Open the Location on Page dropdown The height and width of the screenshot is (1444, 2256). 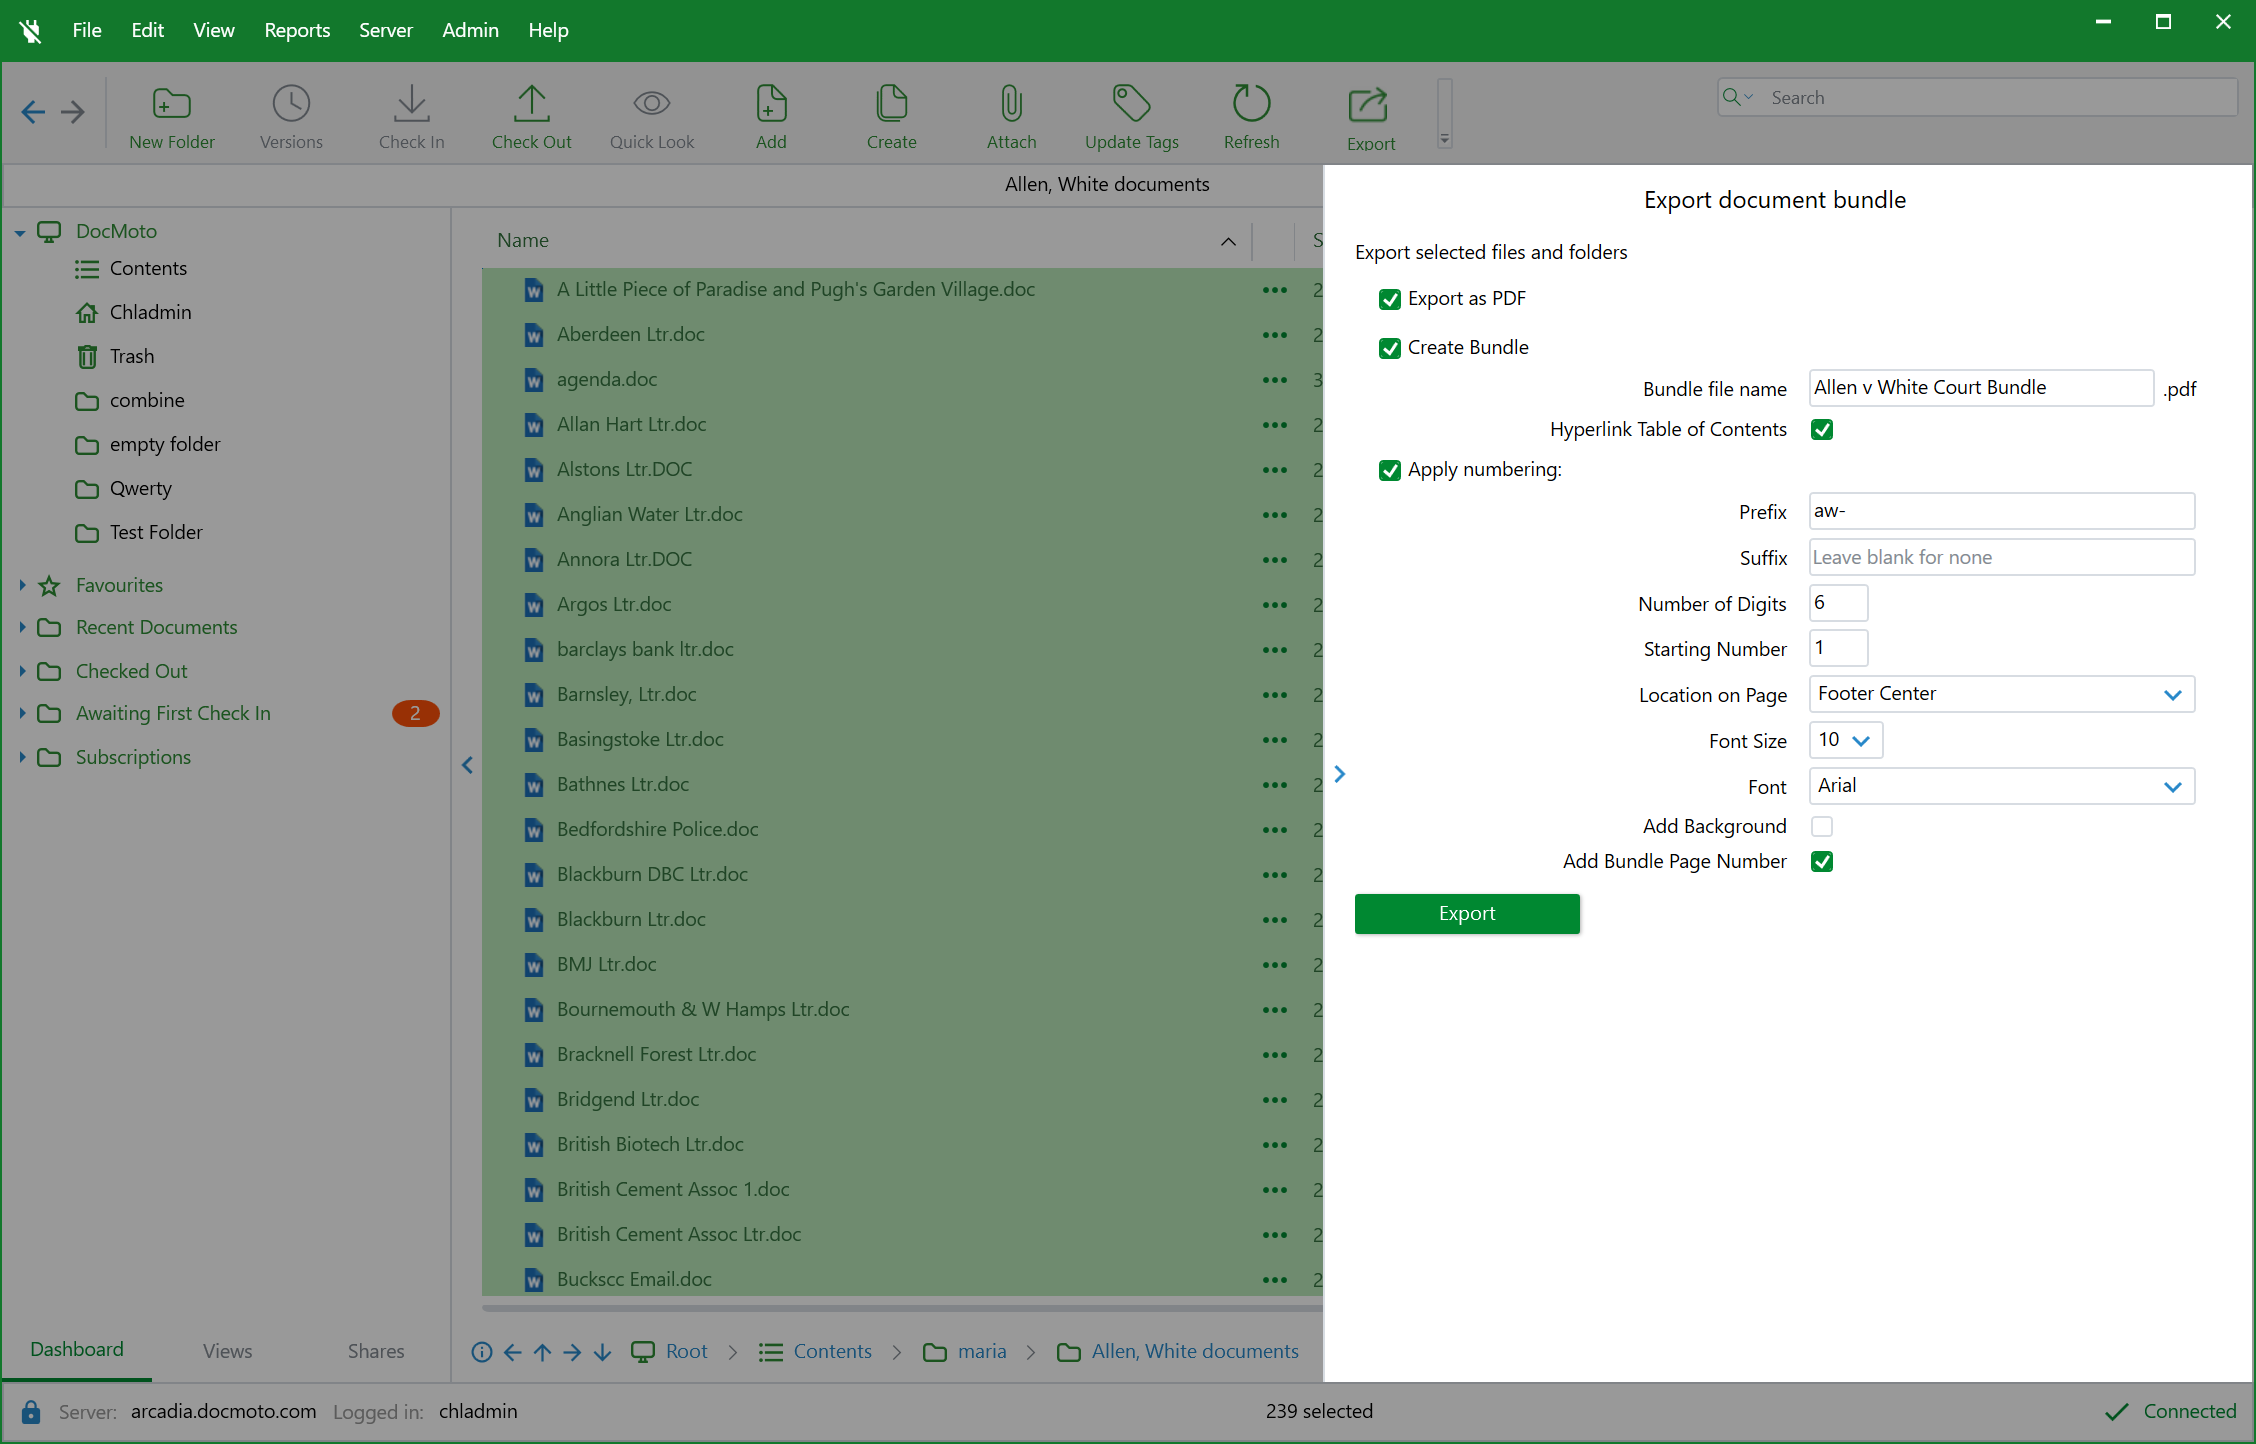[2001, 694]
